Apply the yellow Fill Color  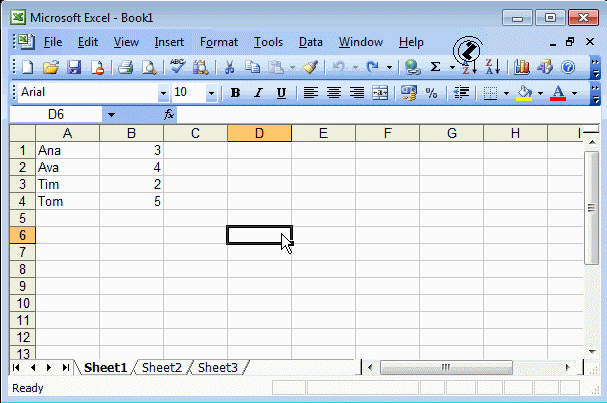pyautogui.click(x=523, y=93)
